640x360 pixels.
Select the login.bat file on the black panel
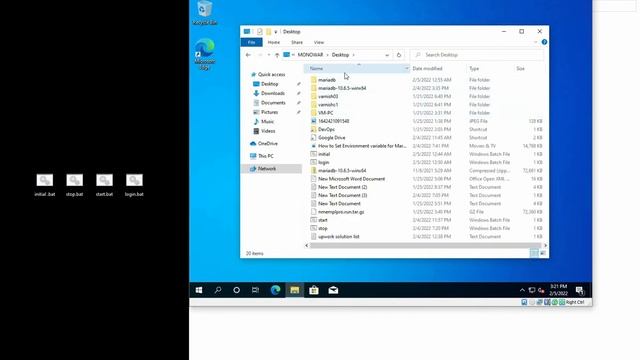point(134,185)
